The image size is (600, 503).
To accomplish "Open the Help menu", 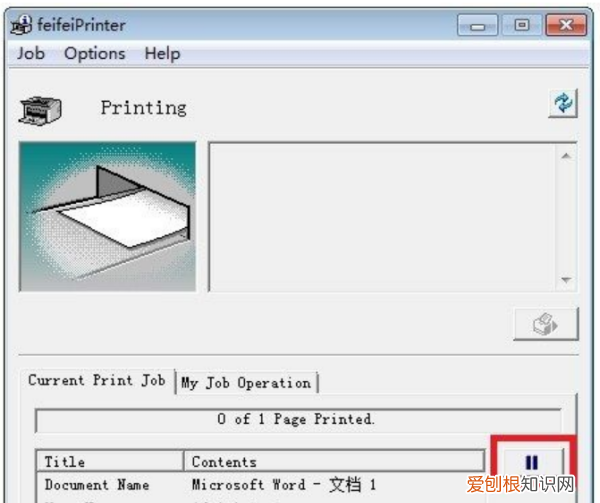I will tap(162, 53).
